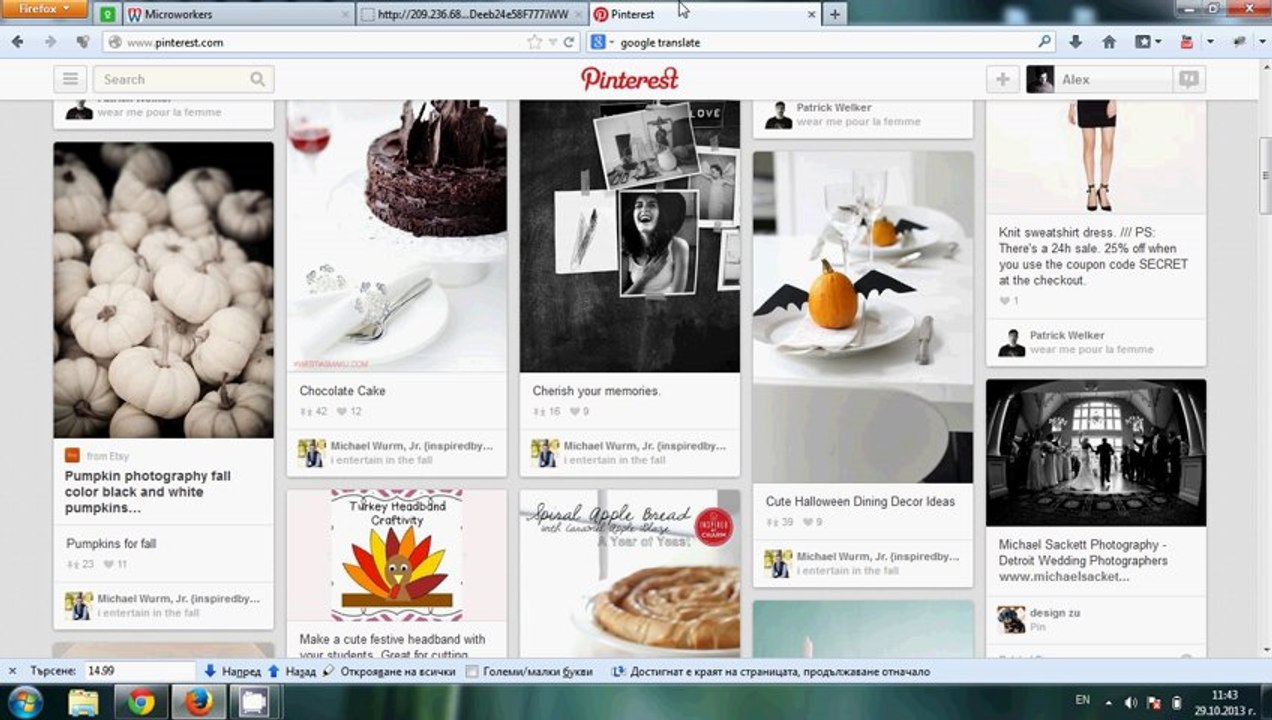Viewport: 1272px width, 720px height.
Task: Go forward with the Firefox forward arrow
Action: (49, 42)
